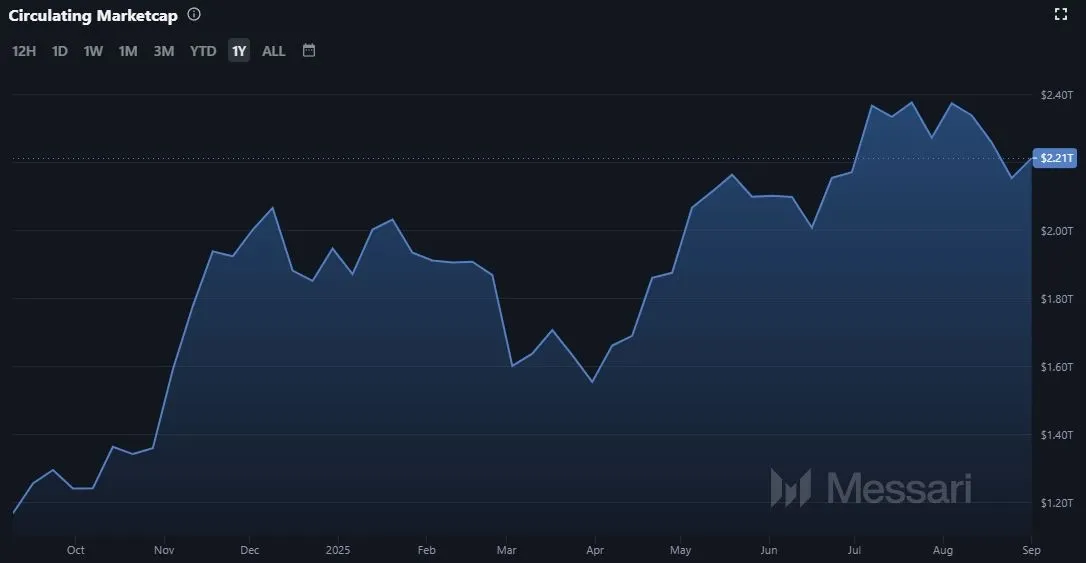This screenshot has height=563, width=1086.
Task: Click the active 1Y range tab
Action: [x=239, y=51]
